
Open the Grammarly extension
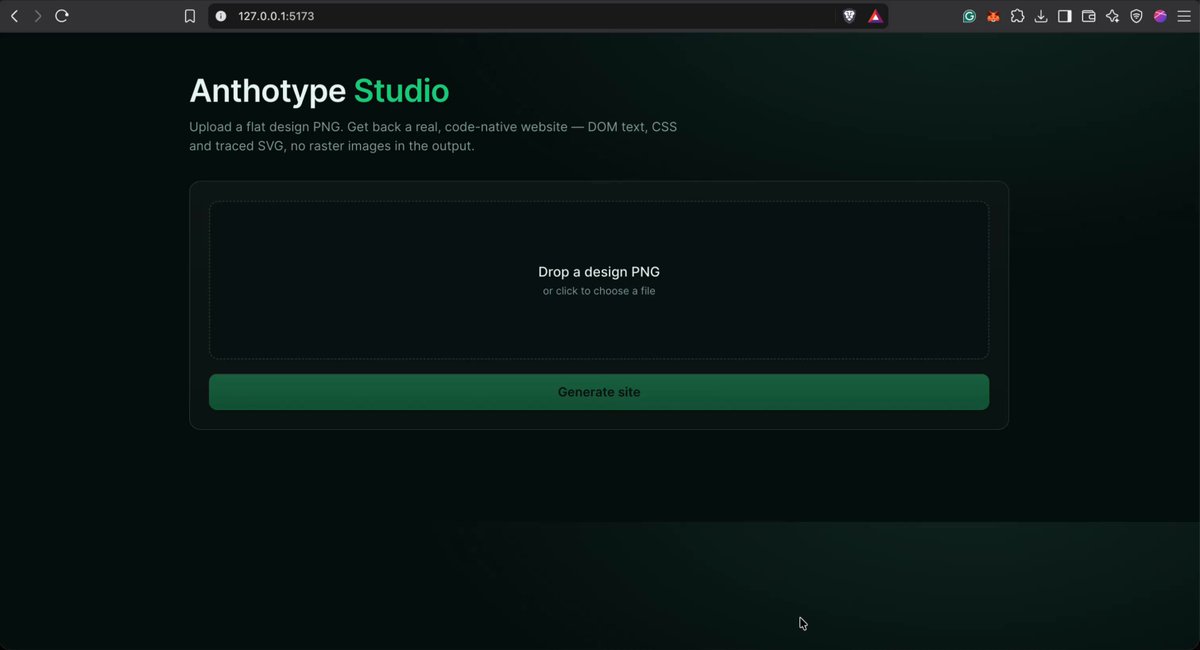click(x=969, y=16)
